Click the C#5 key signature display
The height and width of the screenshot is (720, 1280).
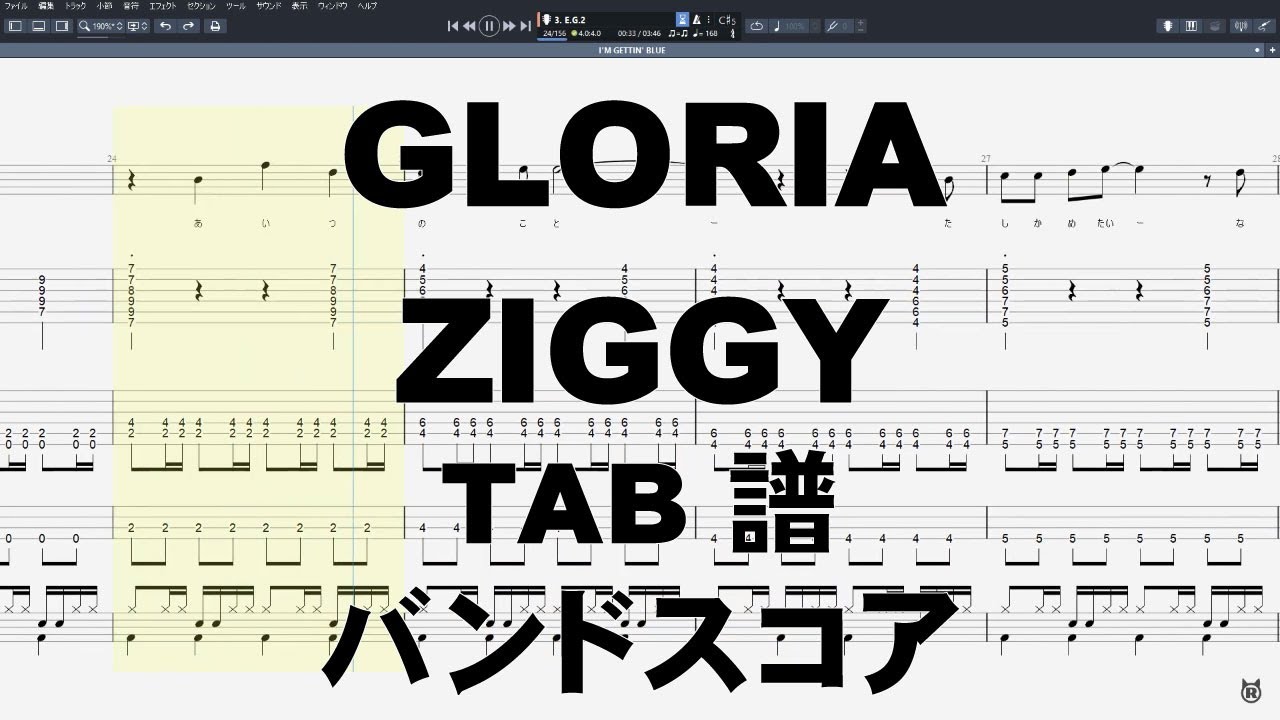point(727,19)
